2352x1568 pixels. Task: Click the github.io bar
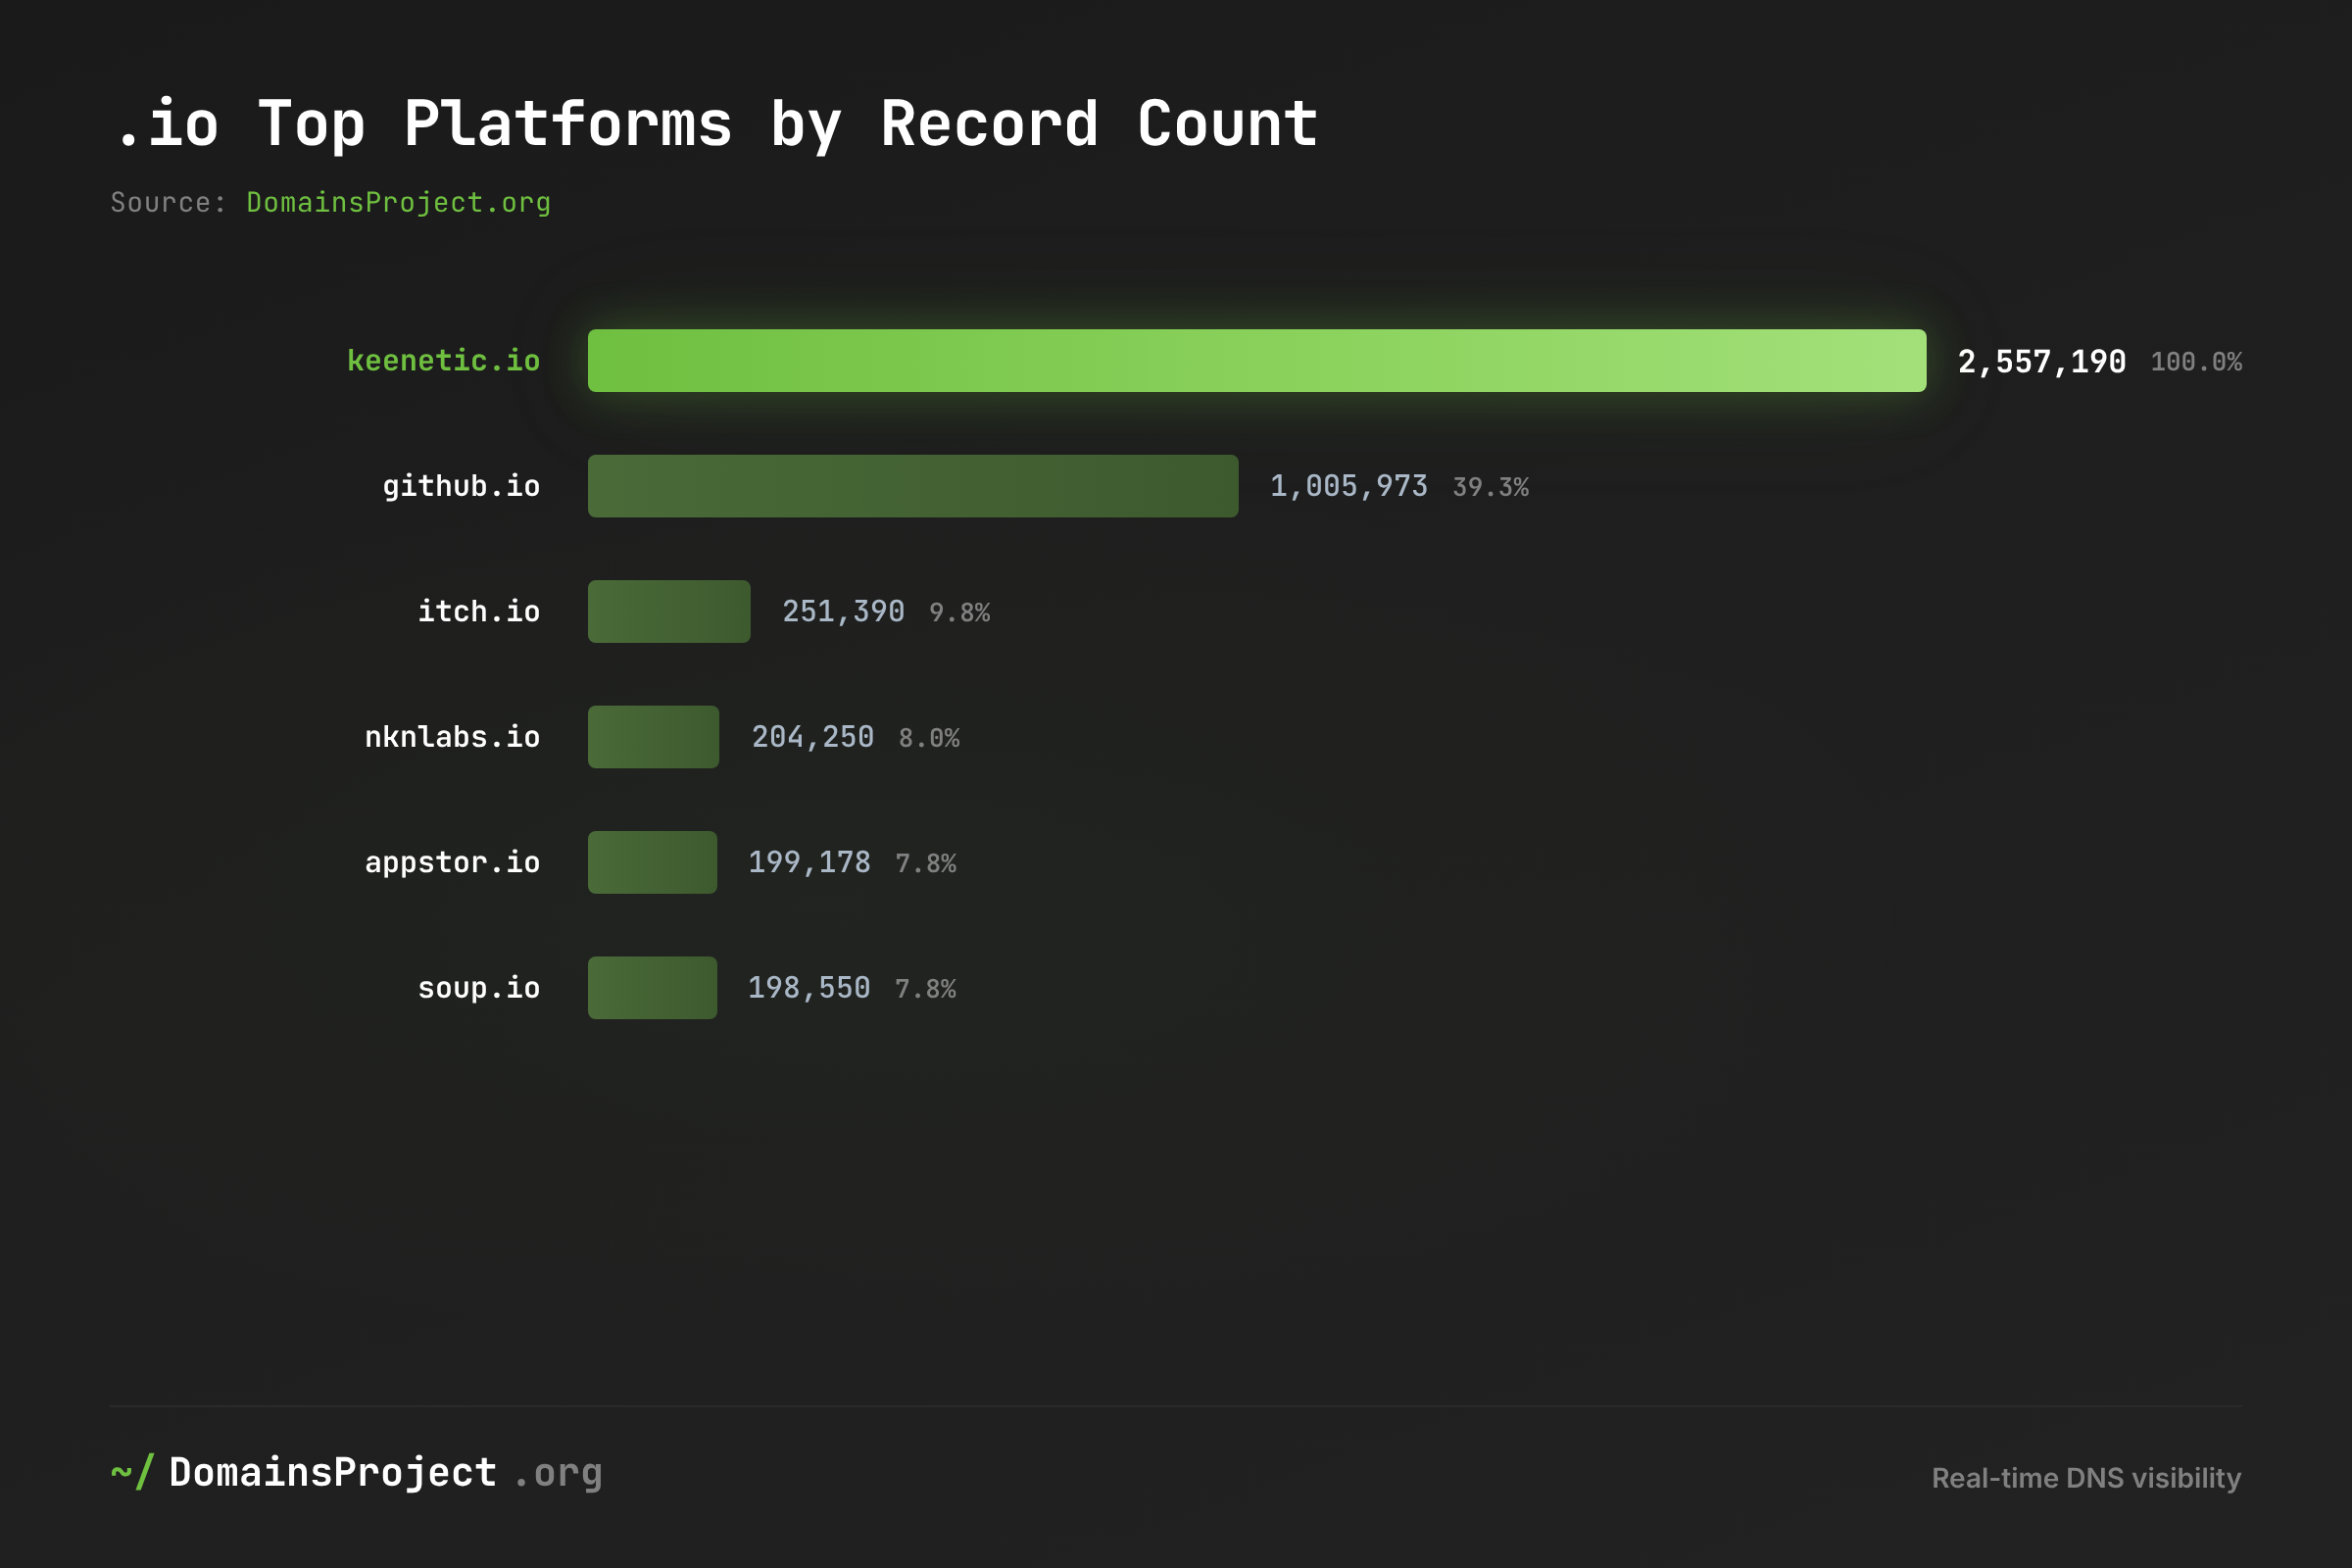(x=913, y=486)
